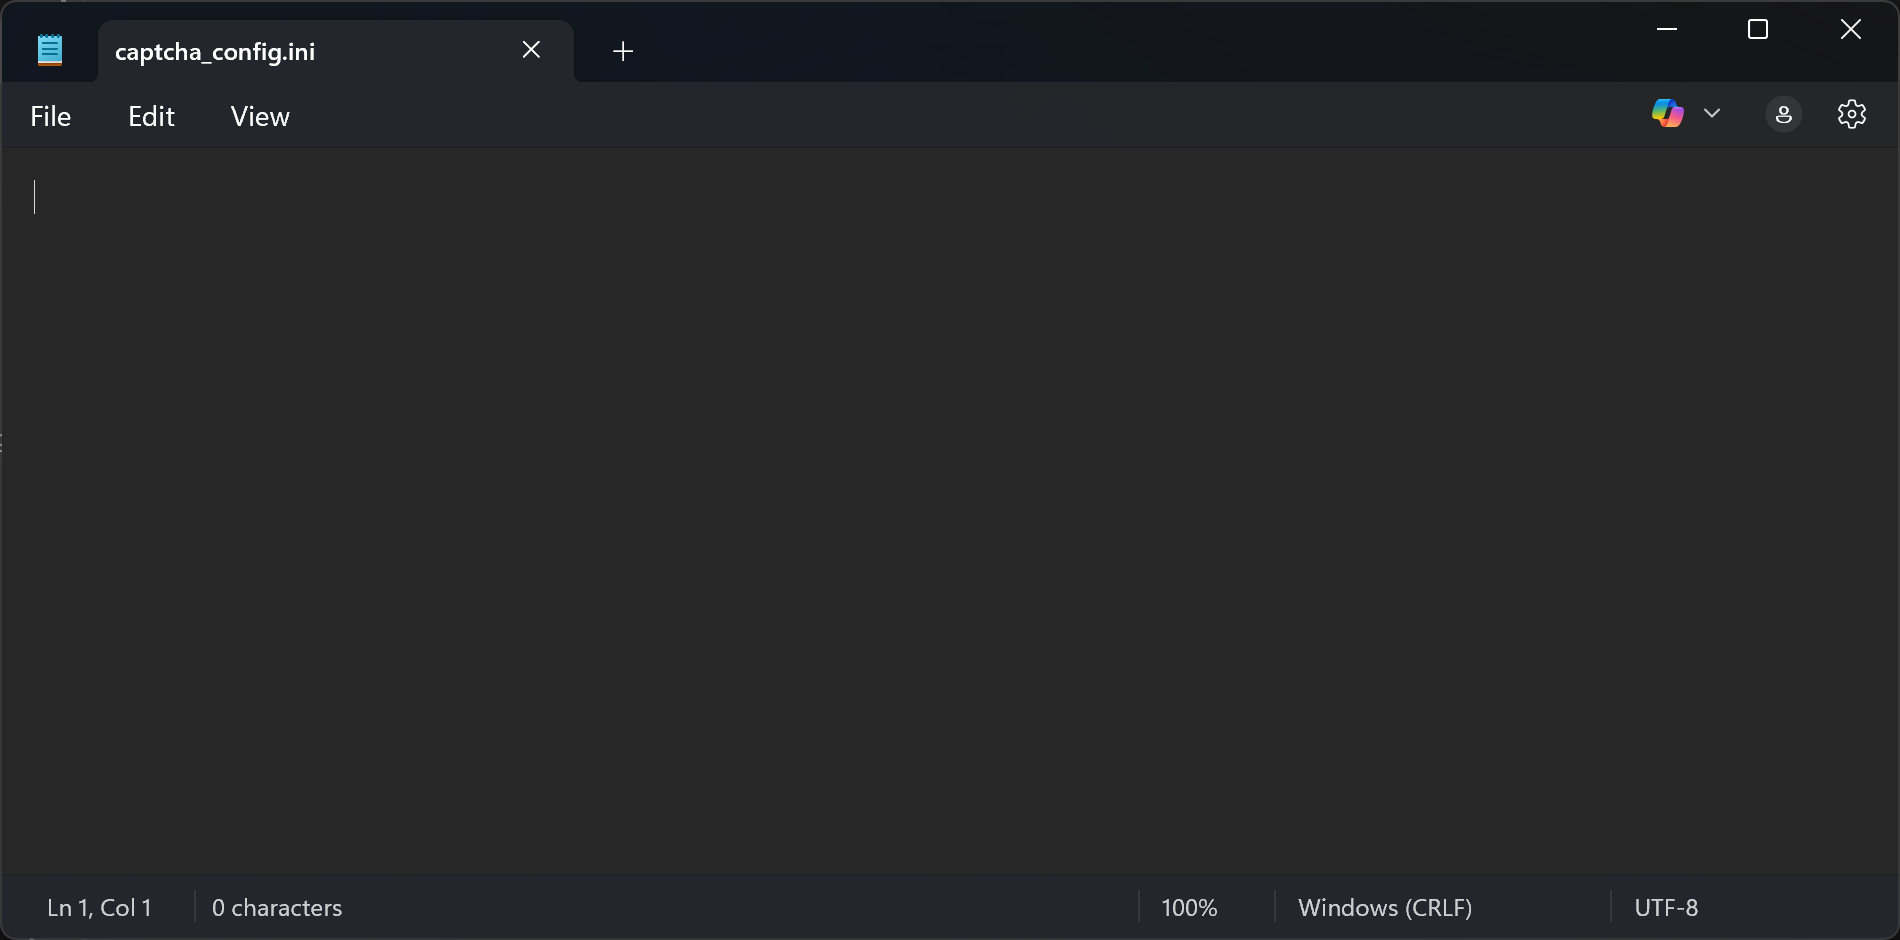The image size is (1900, 940).
Task: Open the Edit menu
Action: pos(152,117)
